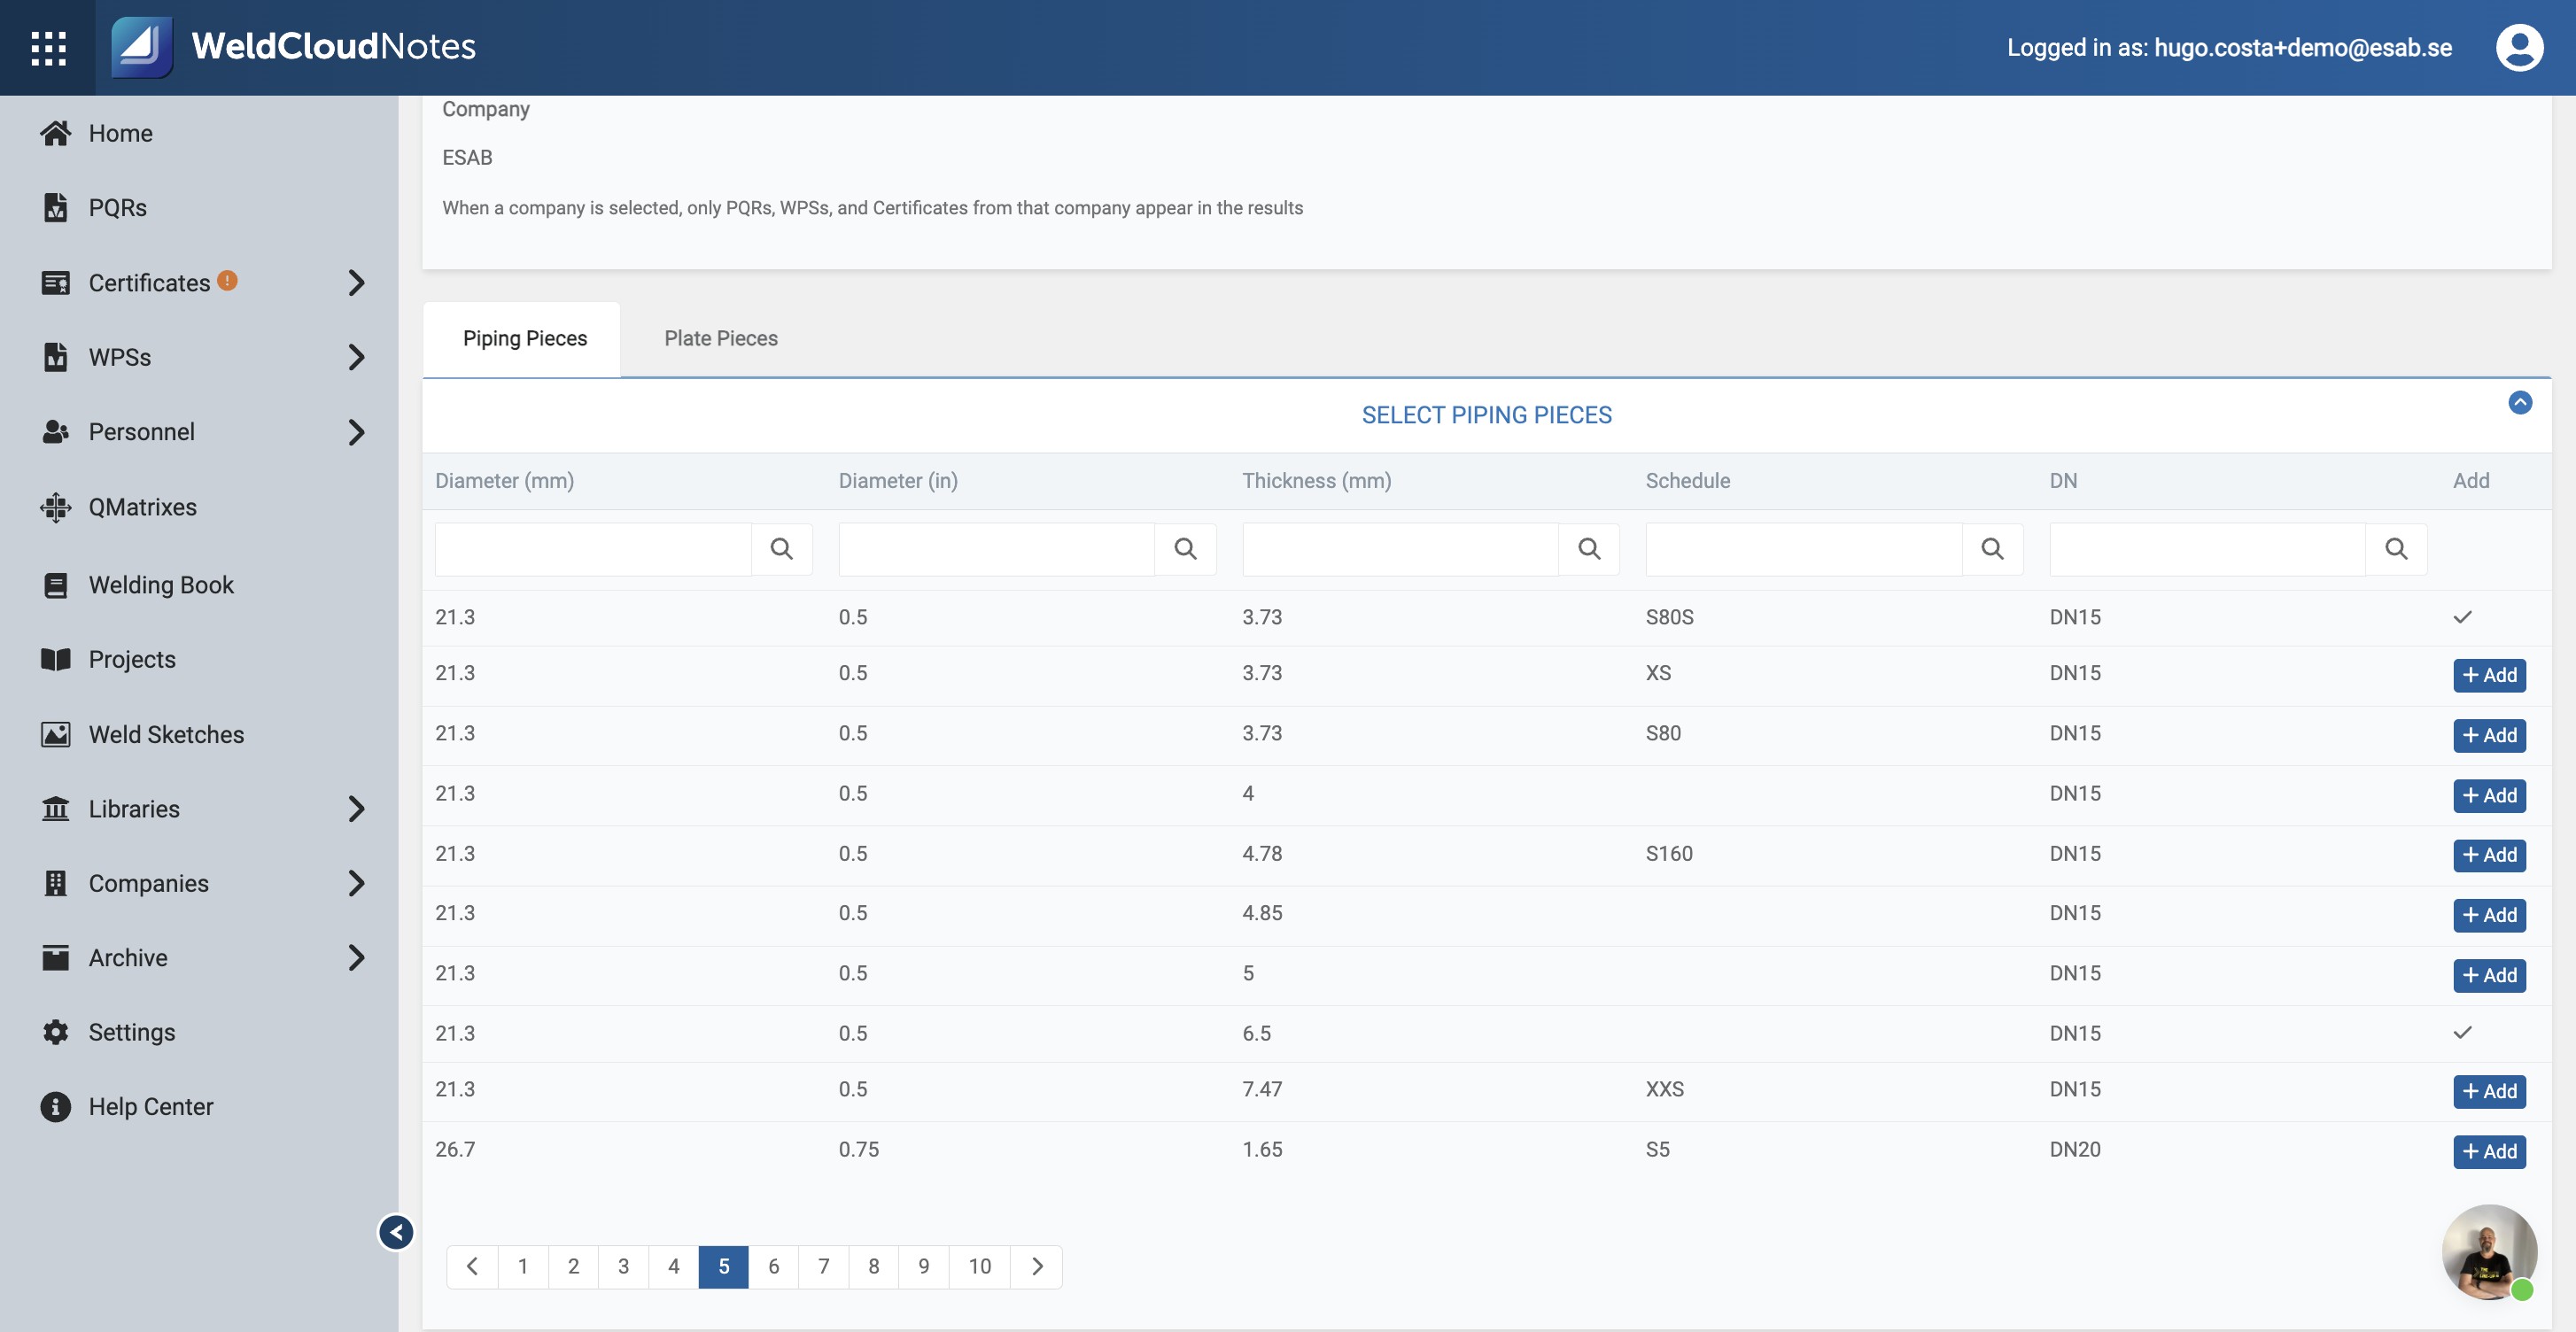2576x1332 pixels.
Task: Go to previous page with left arrow
Action: point(472,1267)
